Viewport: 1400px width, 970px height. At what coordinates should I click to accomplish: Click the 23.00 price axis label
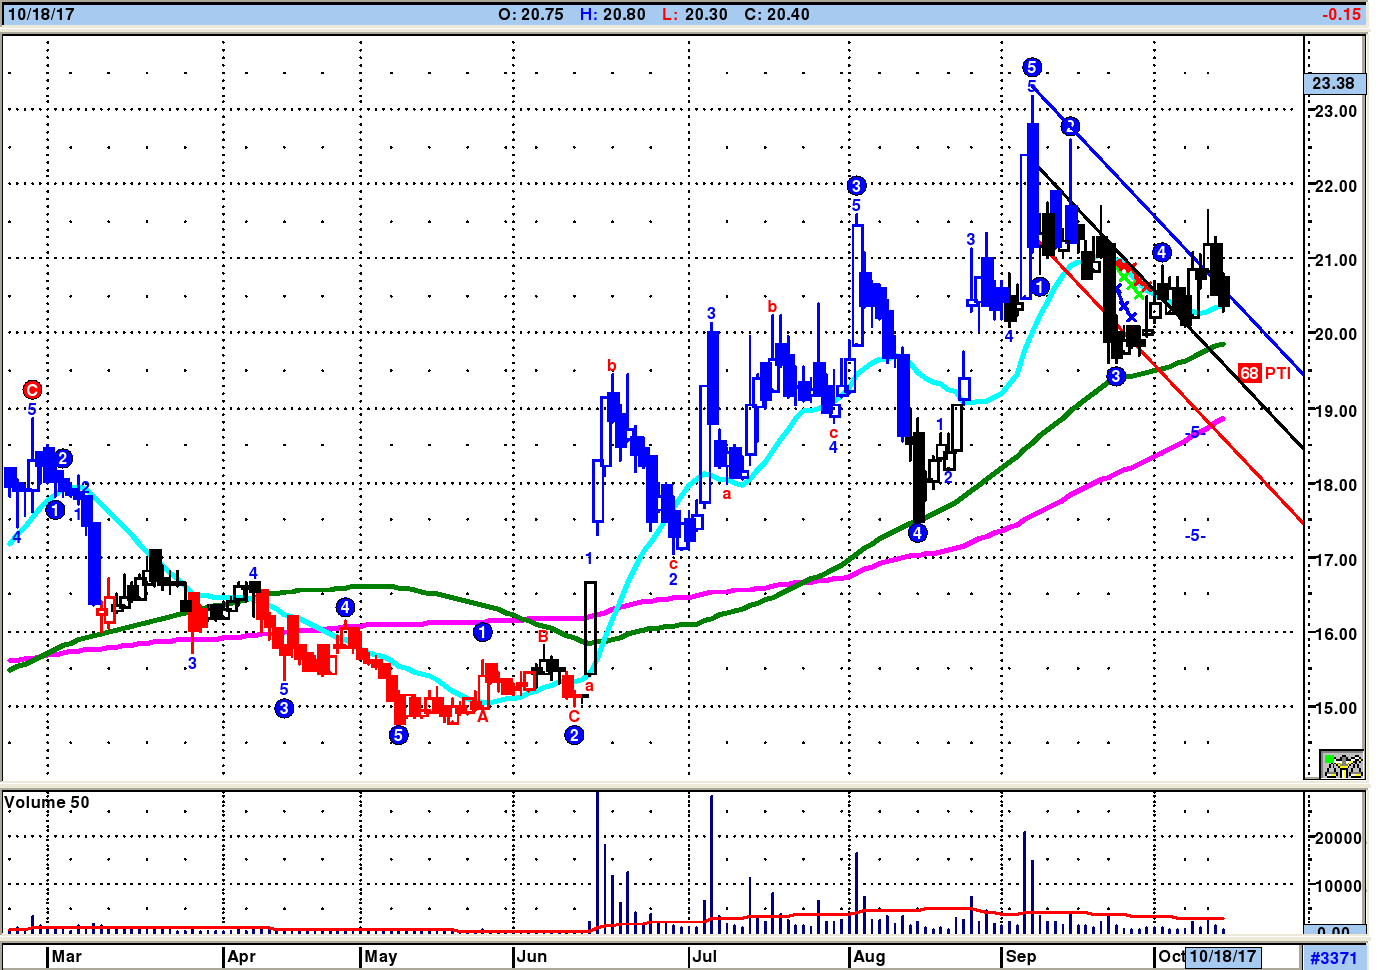1336,111
